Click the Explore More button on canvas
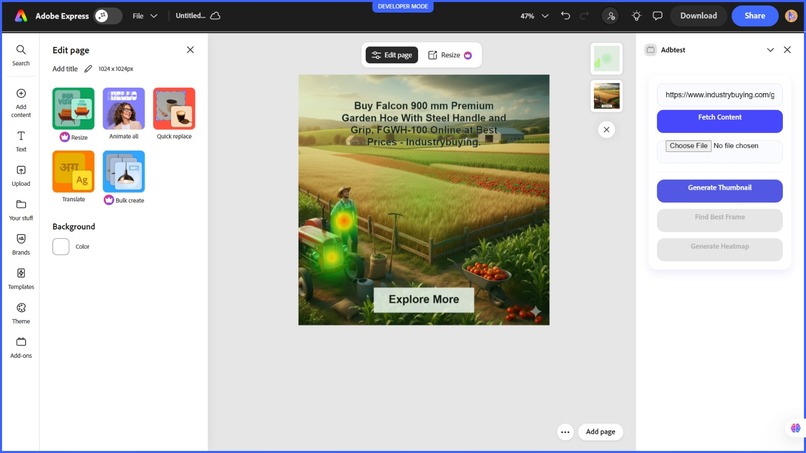This screenshot has width=806, height=453. (x=424, y=300)
